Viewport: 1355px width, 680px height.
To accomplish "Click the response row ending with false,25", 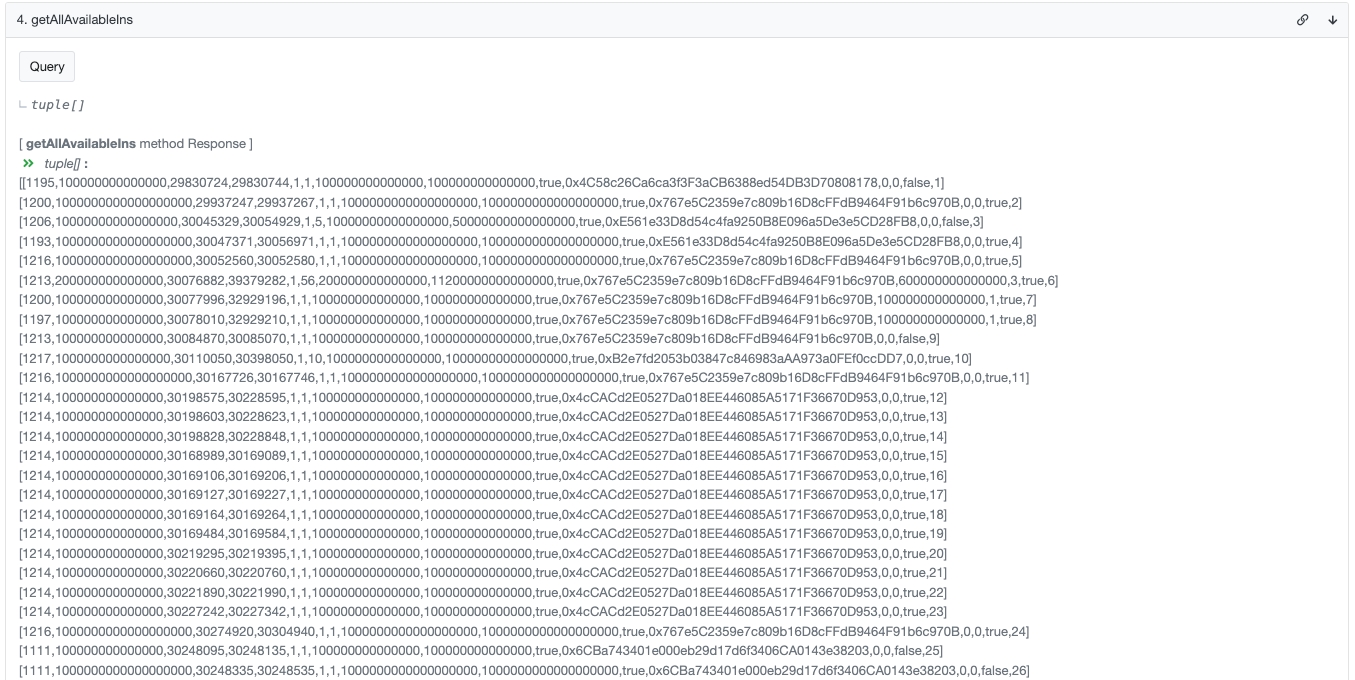I will [x=482, y=651].
